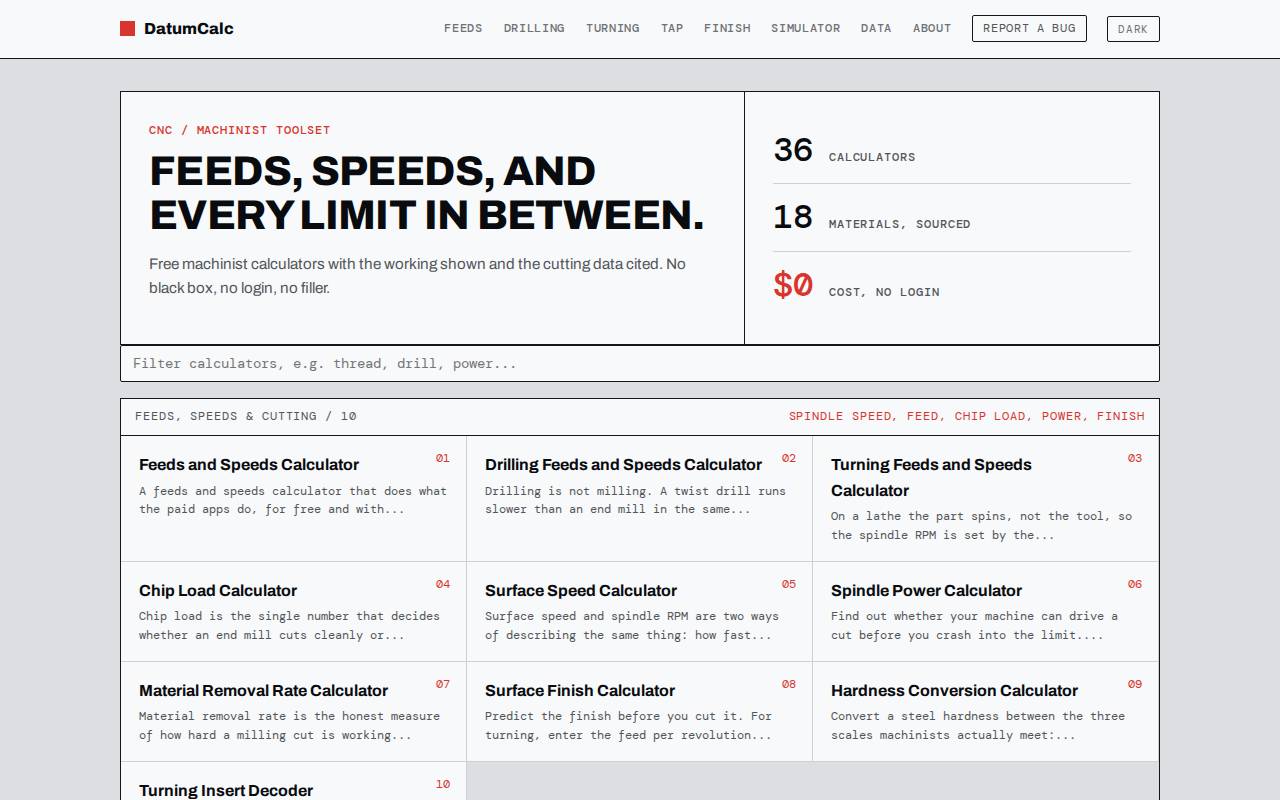Click the number 05 on Surface Speed card
Viewport: 1280px width, 800px height.
coord(789,584)
